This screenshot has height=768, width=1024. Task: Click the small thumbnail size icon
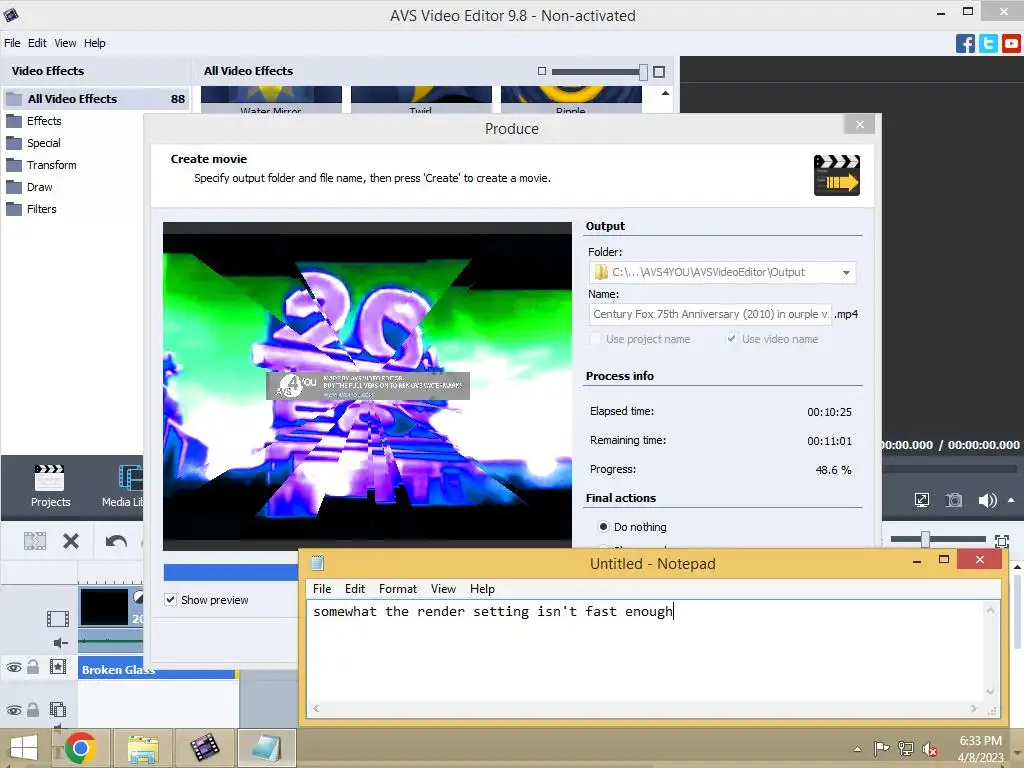click(x=541, y=71)
